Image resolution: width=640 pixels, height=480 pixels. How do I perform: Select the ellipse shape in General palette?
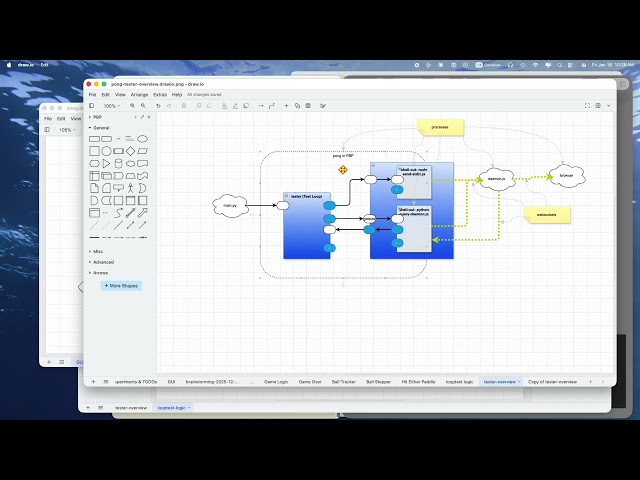coord(142,139)
